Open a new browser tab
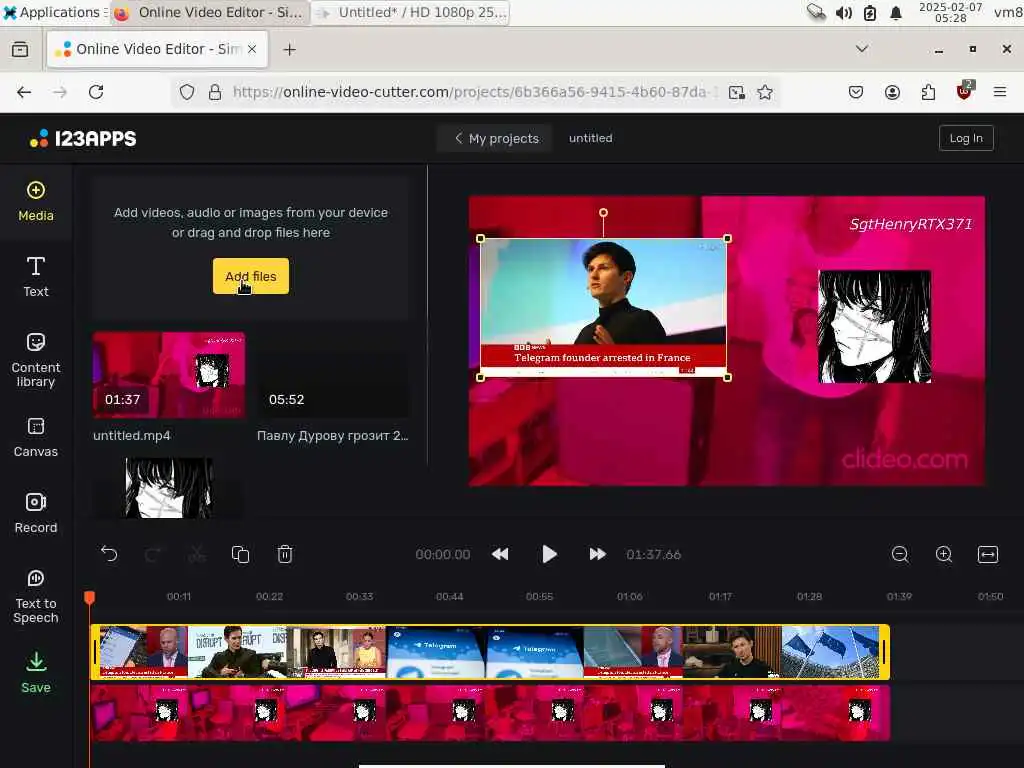The width and height of the screenshot is (1024, 768). point(290,50)
